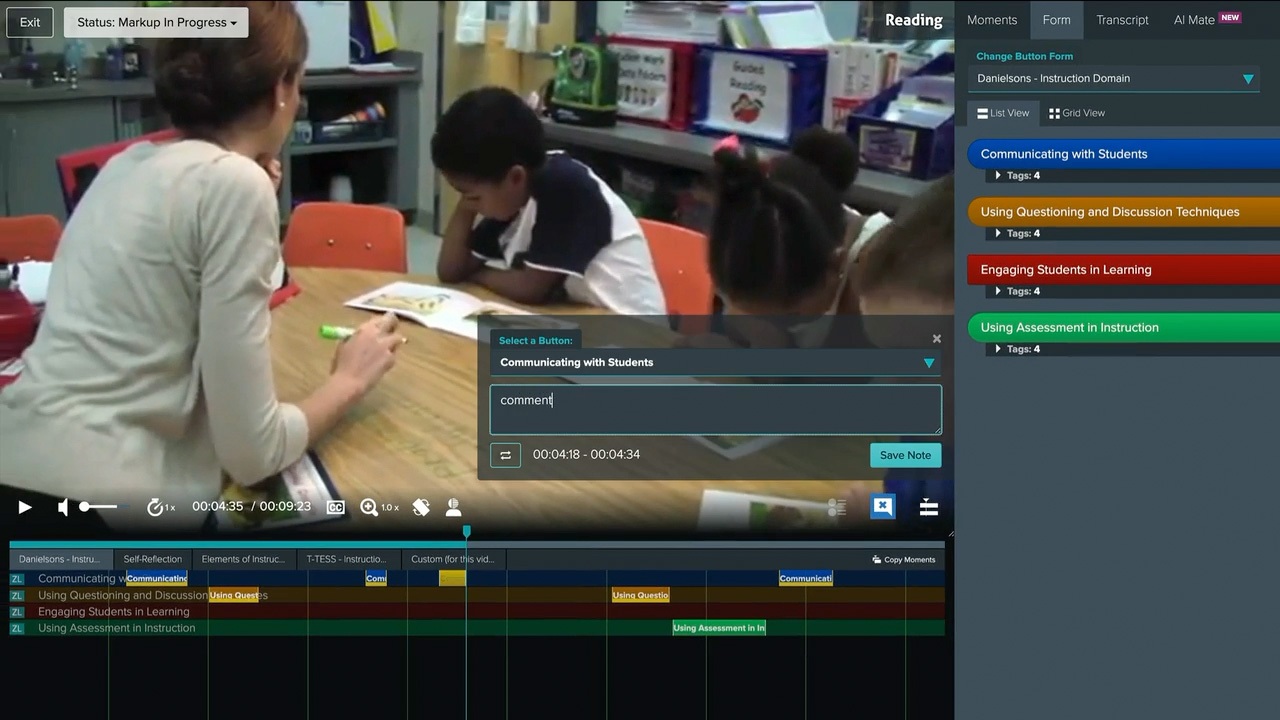The image size is (1280, 720).
Task: Open the Change Button Form dropdown
Action: click(x=1115, y=78)
